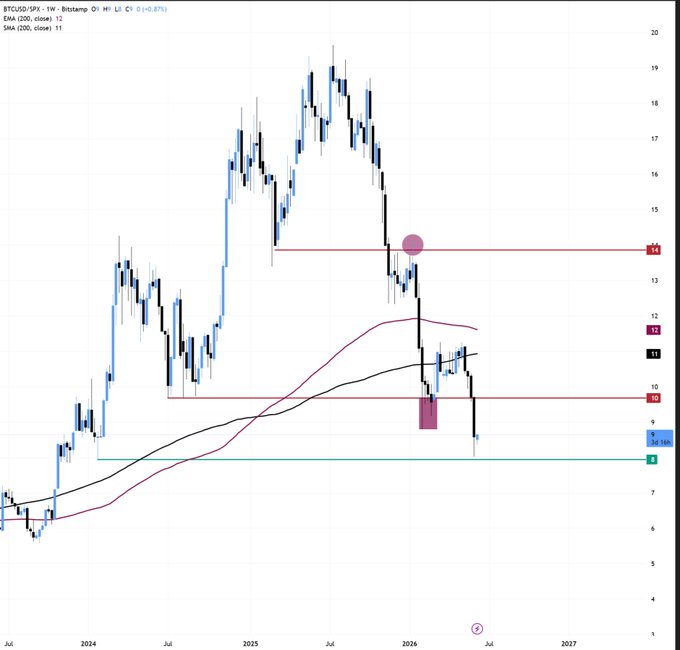Click the blue current price label with the 3d 16h countdown
The width and height of the screenshot is (680, 650).
(660, 438)
